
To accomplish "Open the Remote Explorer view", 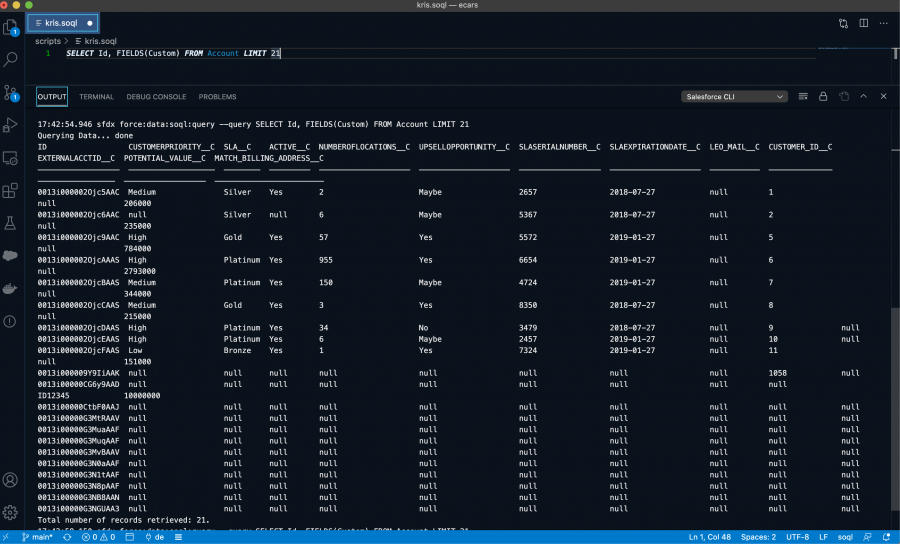I will [10, 158].
